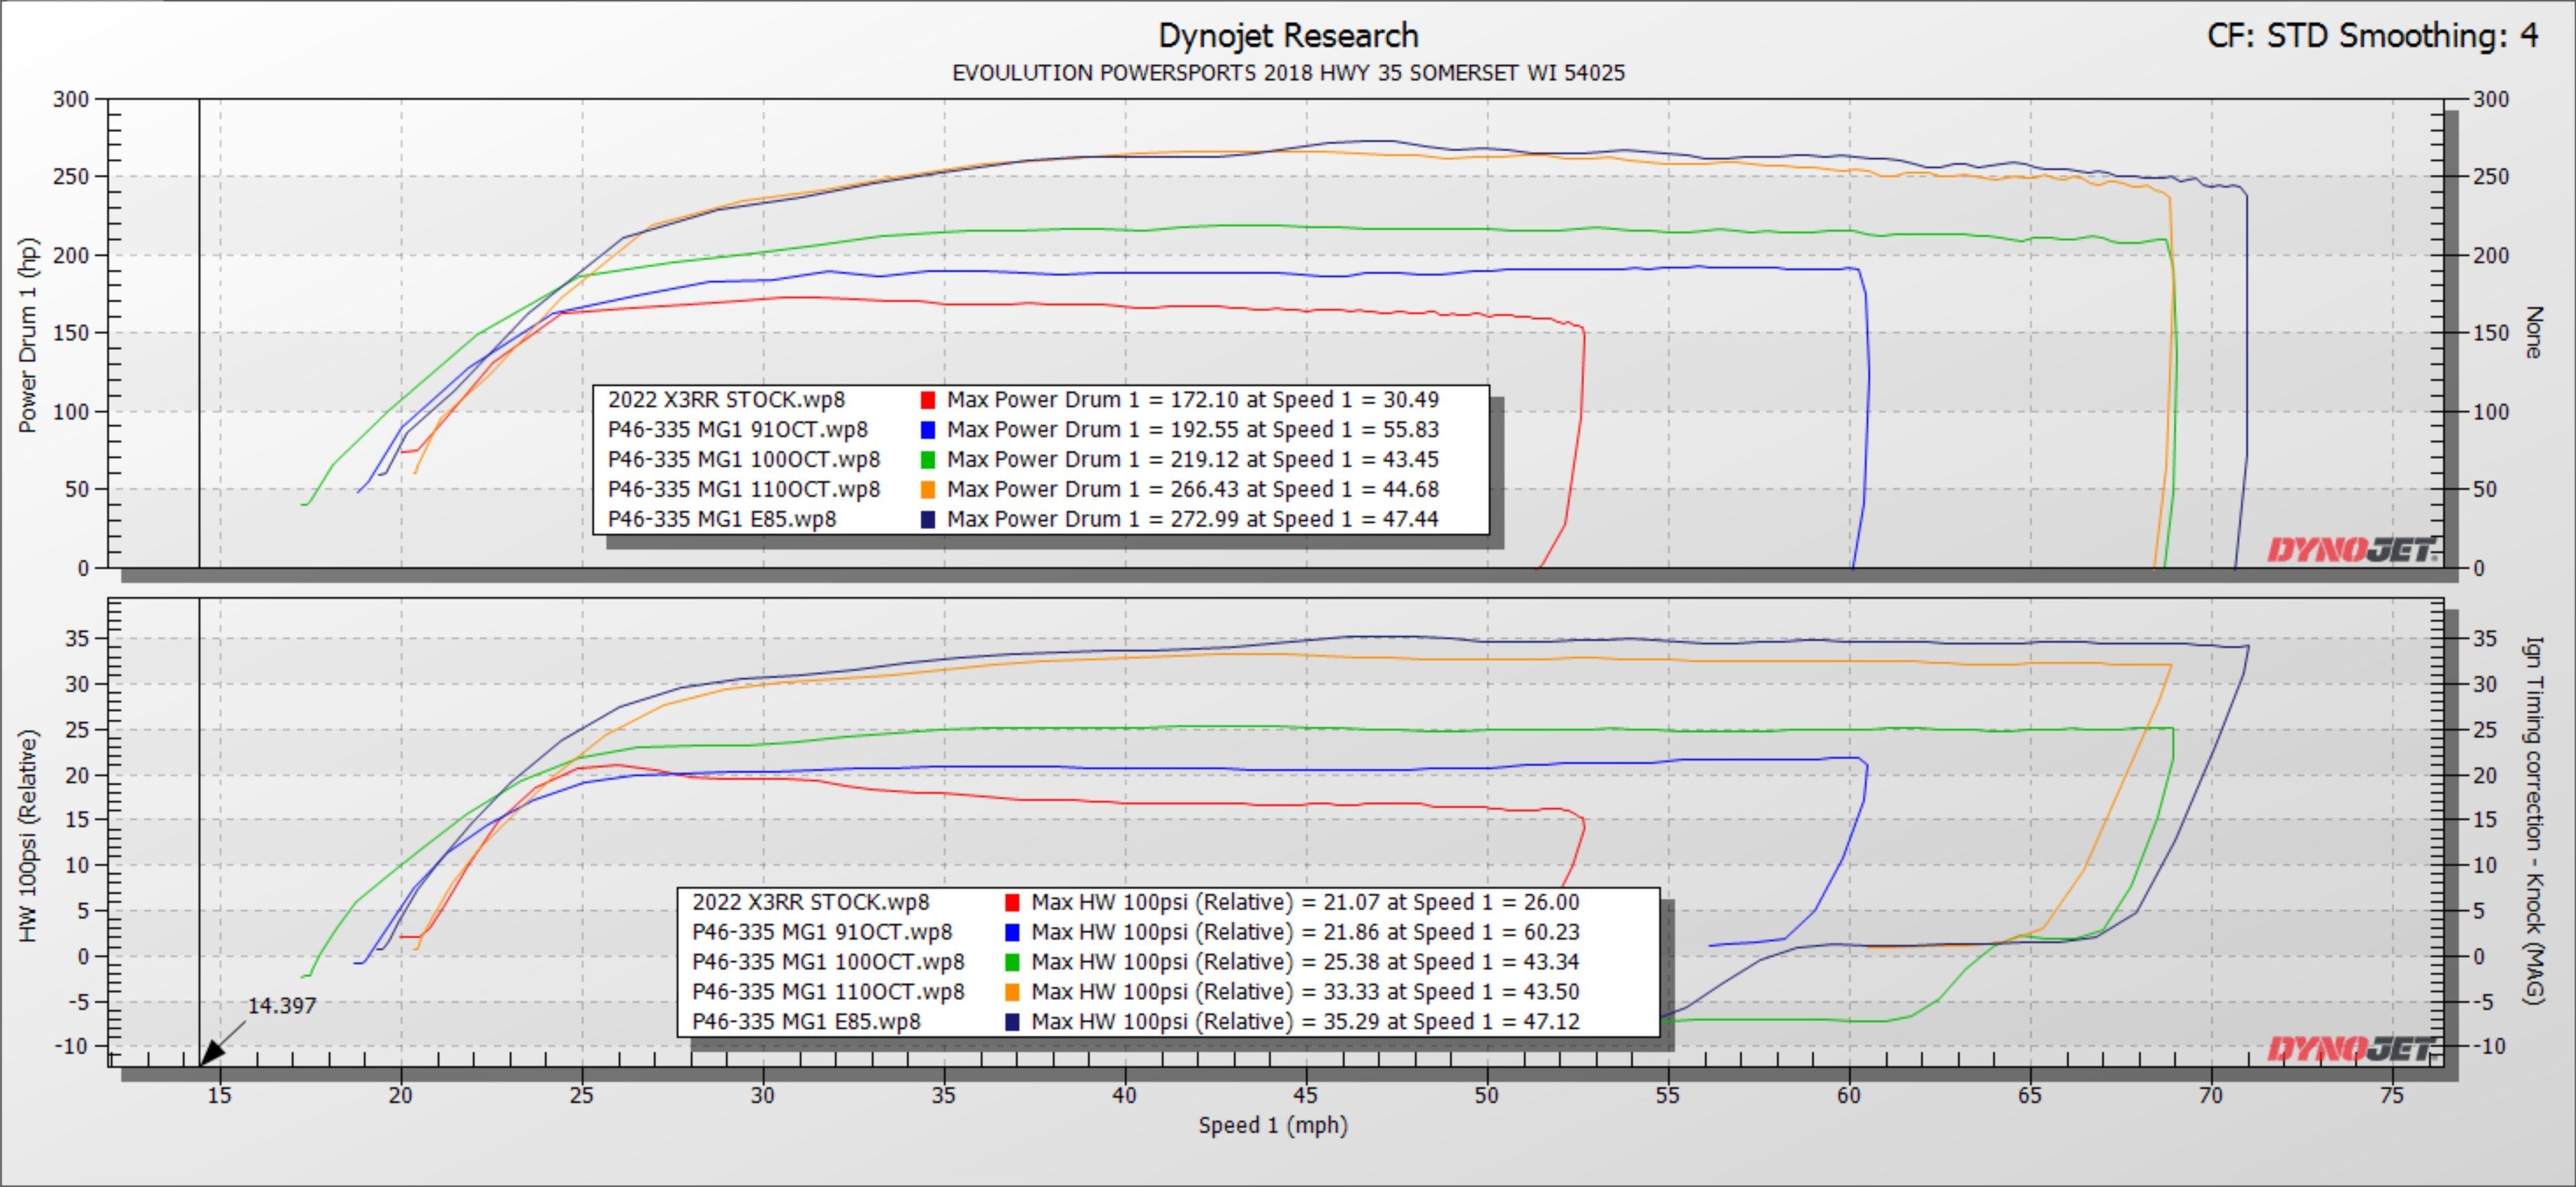
Task: Click the green 100OCT swatch in the lower legend
Action: tap(1012, 962)
